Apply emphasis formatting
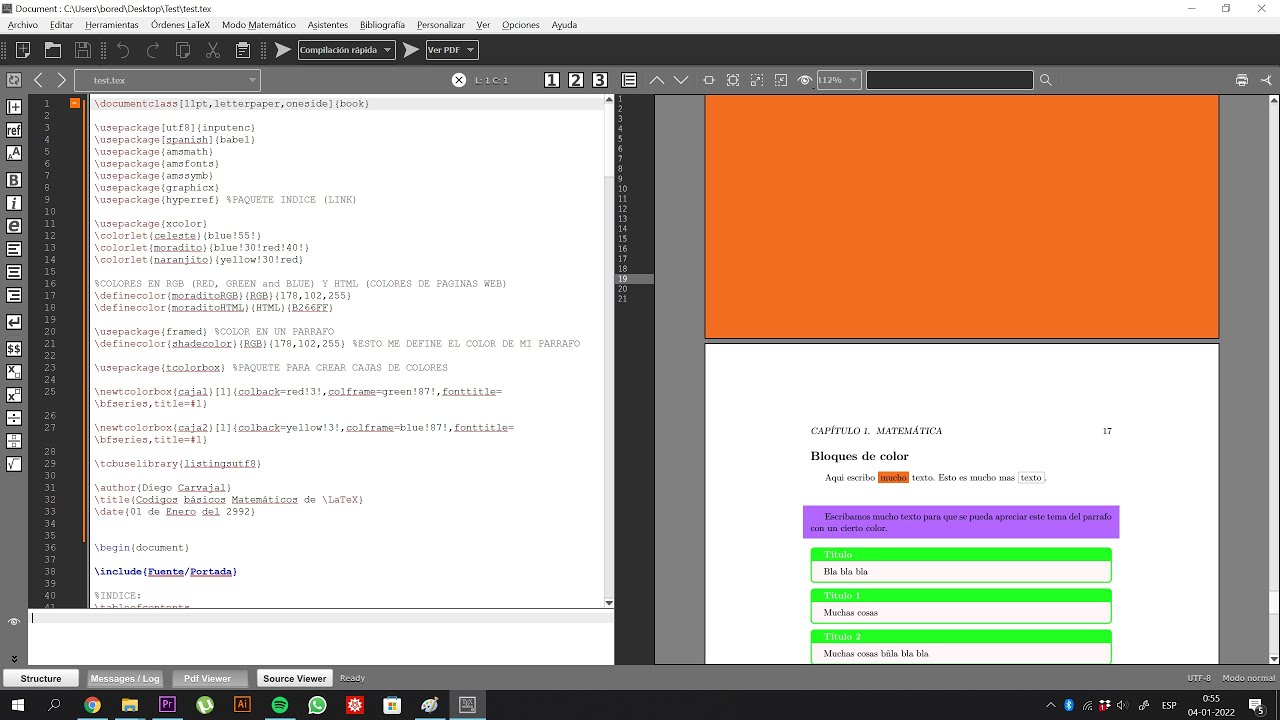Image resolution: width=1280 pixels, height=720 pixels. (14, 226)
